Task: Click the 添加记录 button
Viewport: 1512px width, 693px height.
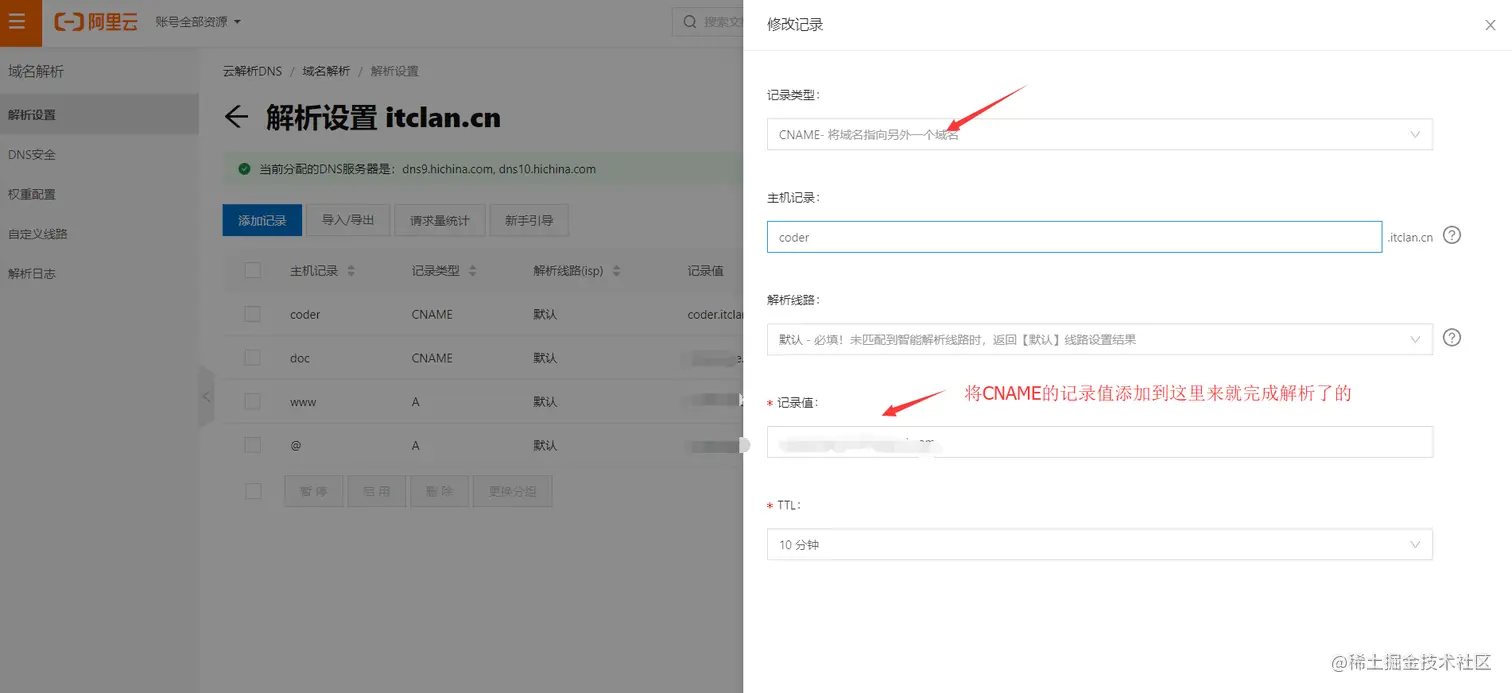Action: click(x=262, y=220)
